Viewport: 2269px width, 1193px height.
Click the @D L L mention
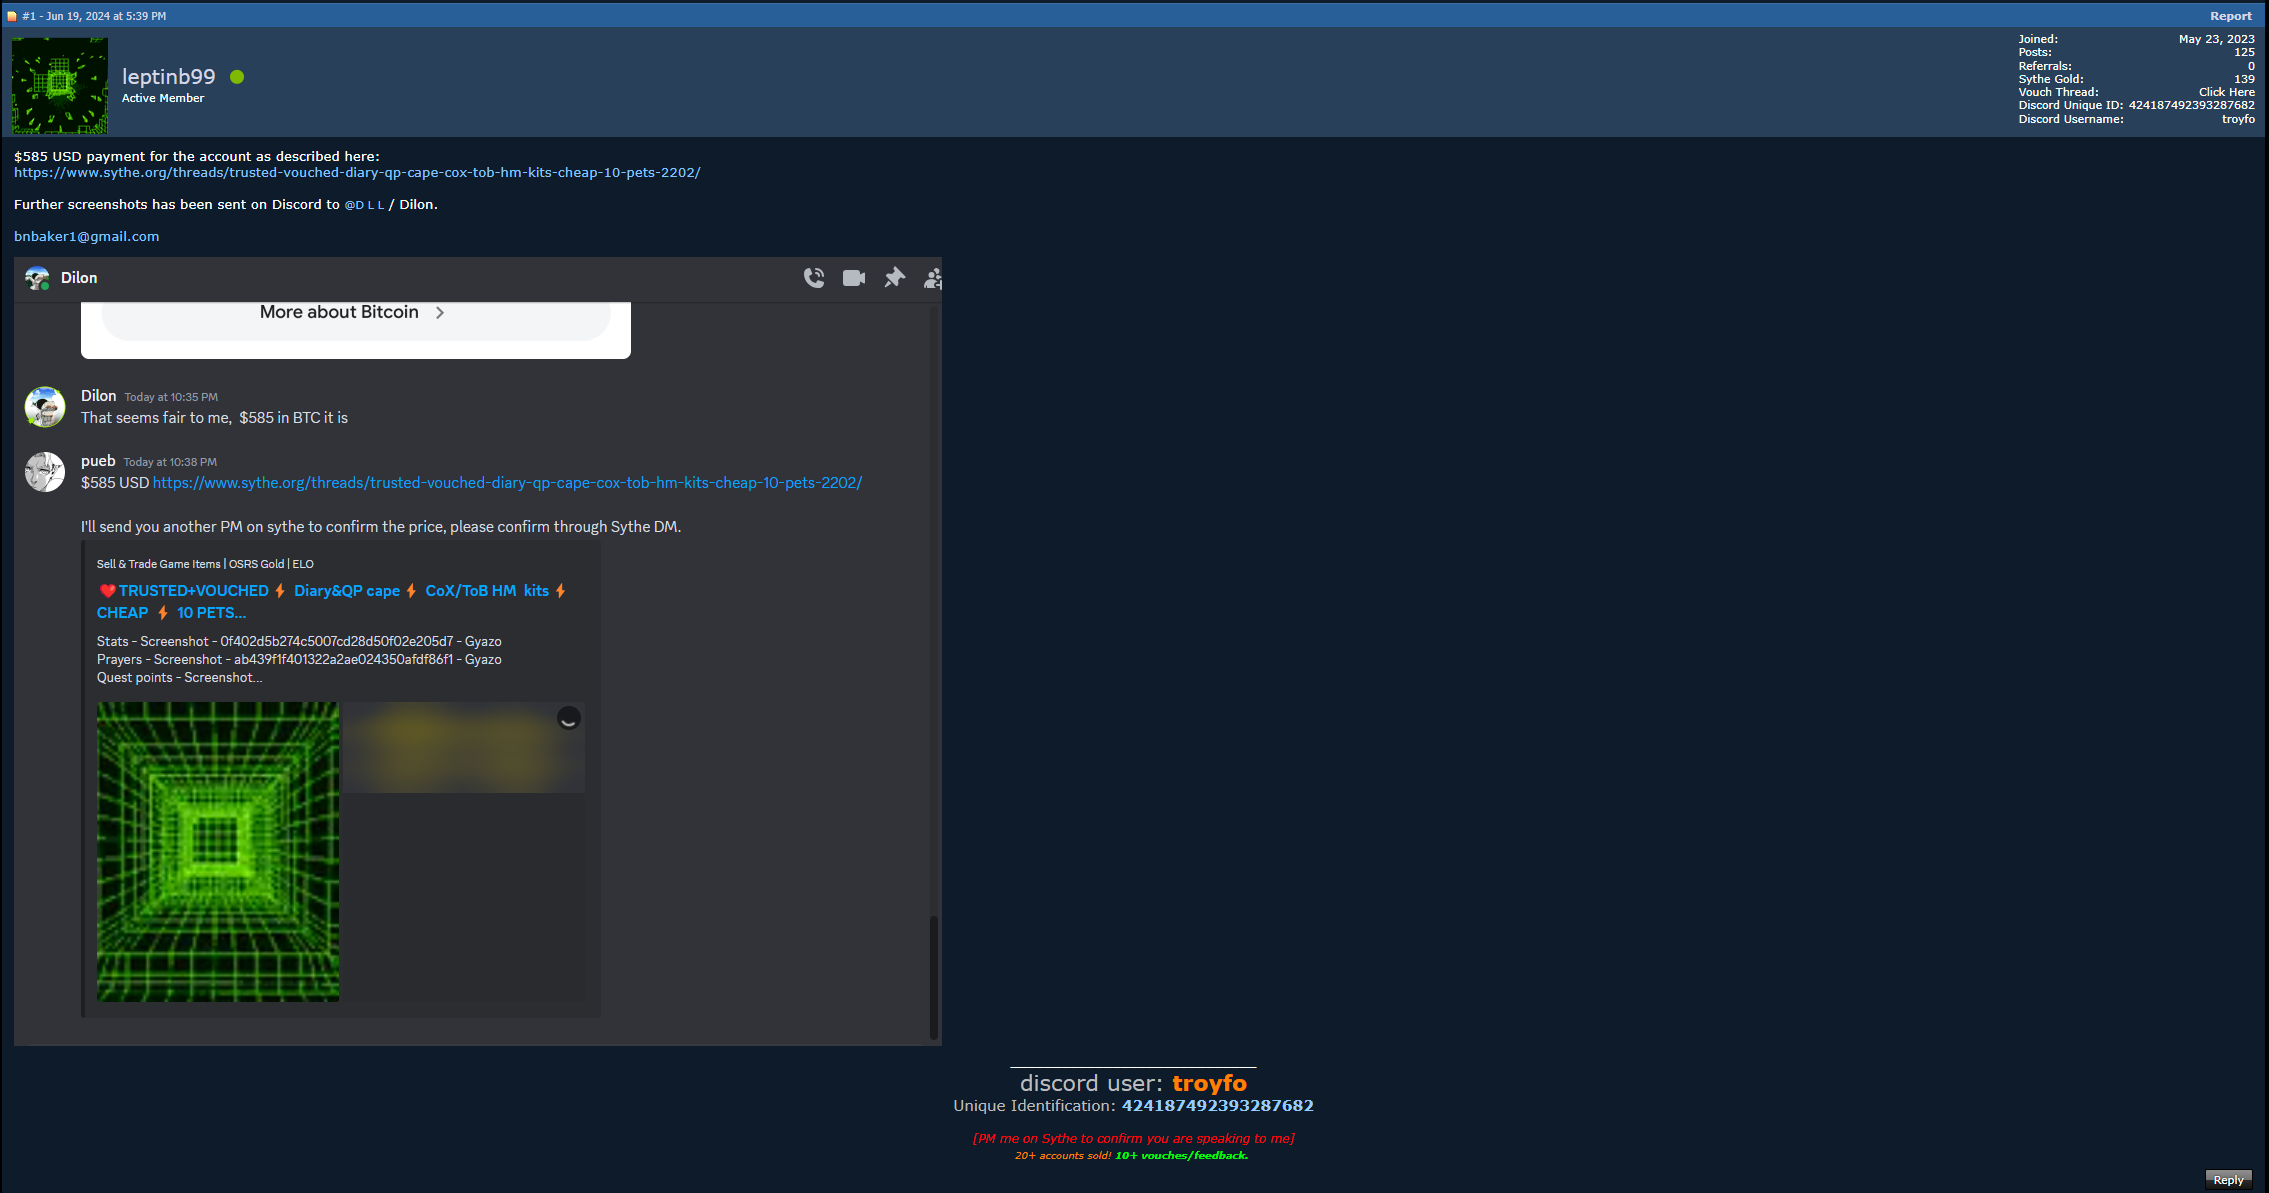pyautogui.click(x=364, y=205)
